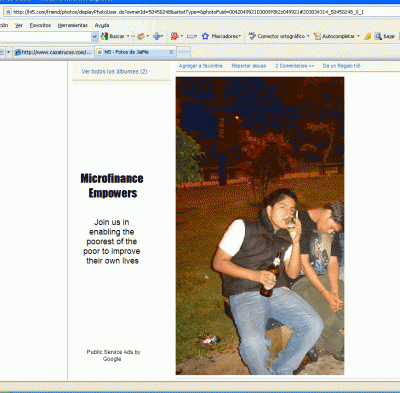
Task: Click Reportar abuso link
Action: 249,66
